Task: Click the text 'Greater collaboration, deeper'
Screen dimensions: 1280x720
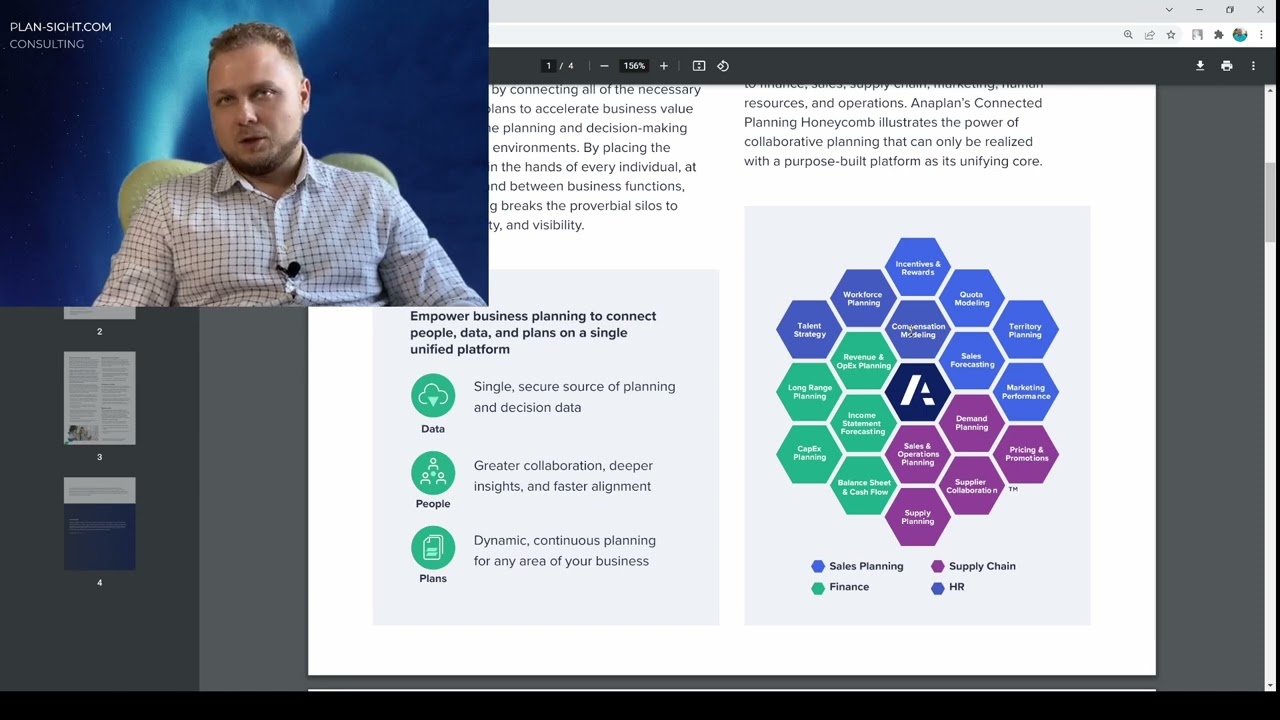Action: [x=563, y=465]
